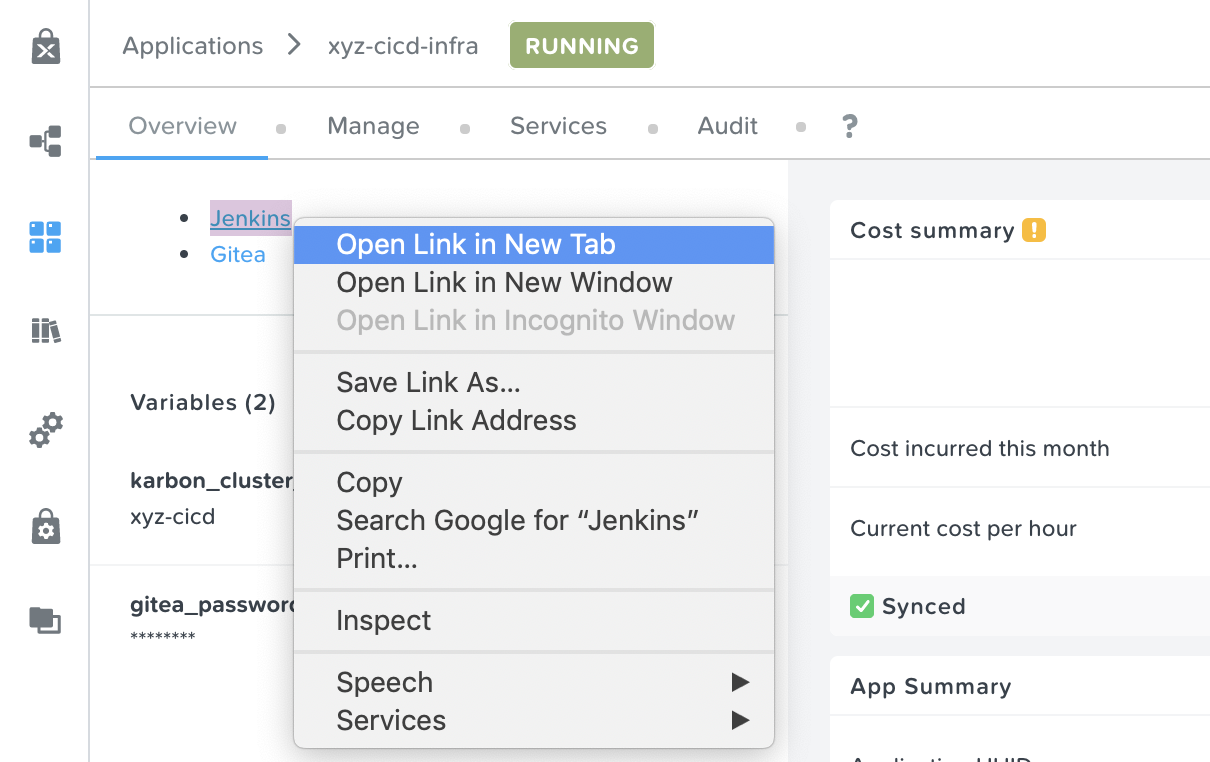1210x762 pixels.
Task: Select the applications grid icon in sidebar
Action: pos(45,237)
